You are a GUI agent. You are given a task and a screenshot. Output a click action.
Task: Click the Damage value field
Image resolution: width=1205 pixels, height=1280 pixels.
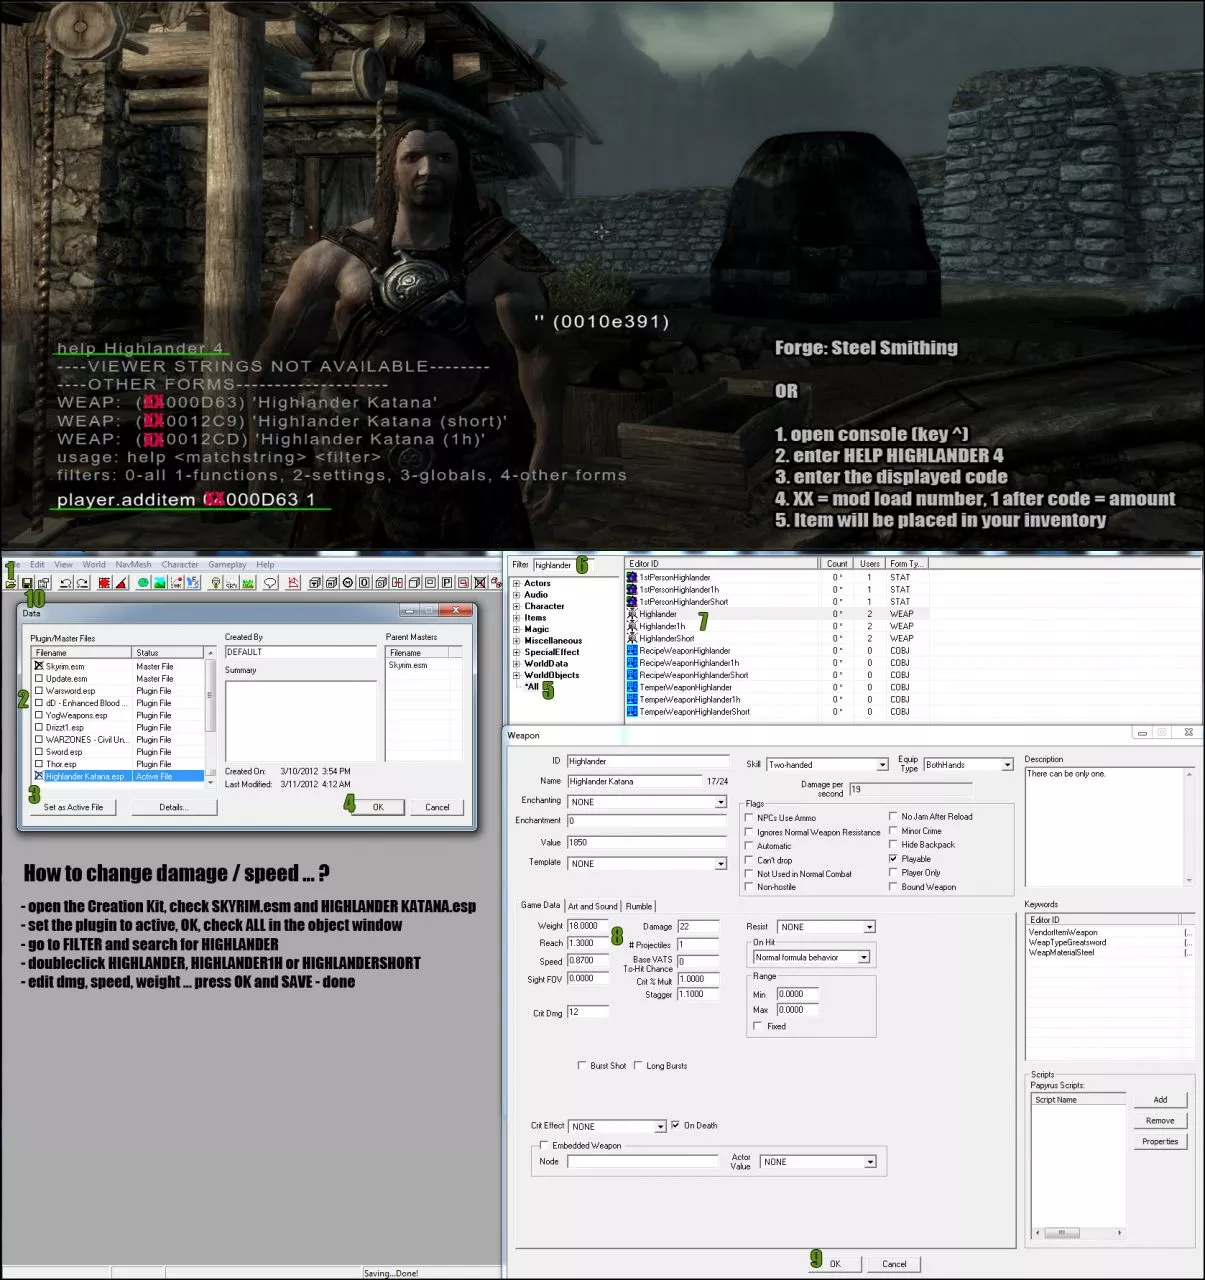(x=698, y=927)
